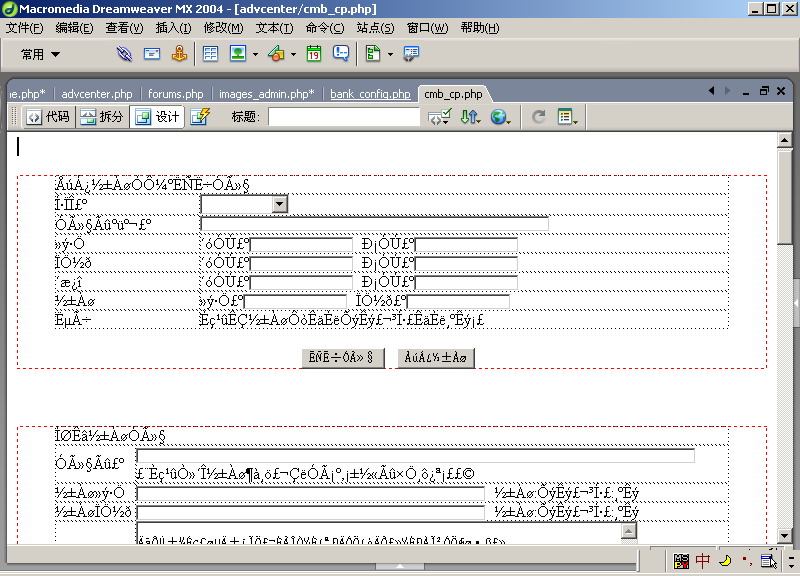Click the Comment icon in Insert bar
The image size is (800, 576).
[x=341, y=54]
